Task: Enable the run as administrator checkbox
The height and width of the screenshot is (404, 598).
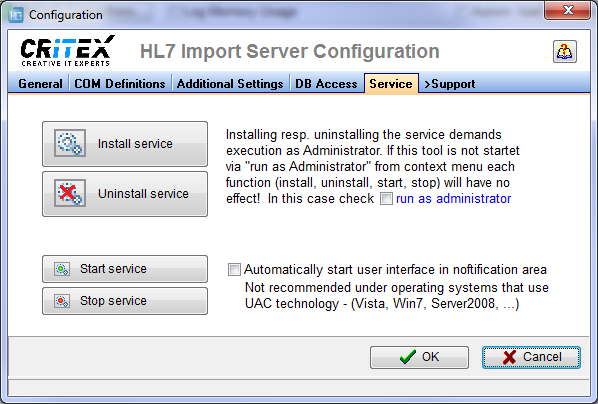Action: [386, 199]
